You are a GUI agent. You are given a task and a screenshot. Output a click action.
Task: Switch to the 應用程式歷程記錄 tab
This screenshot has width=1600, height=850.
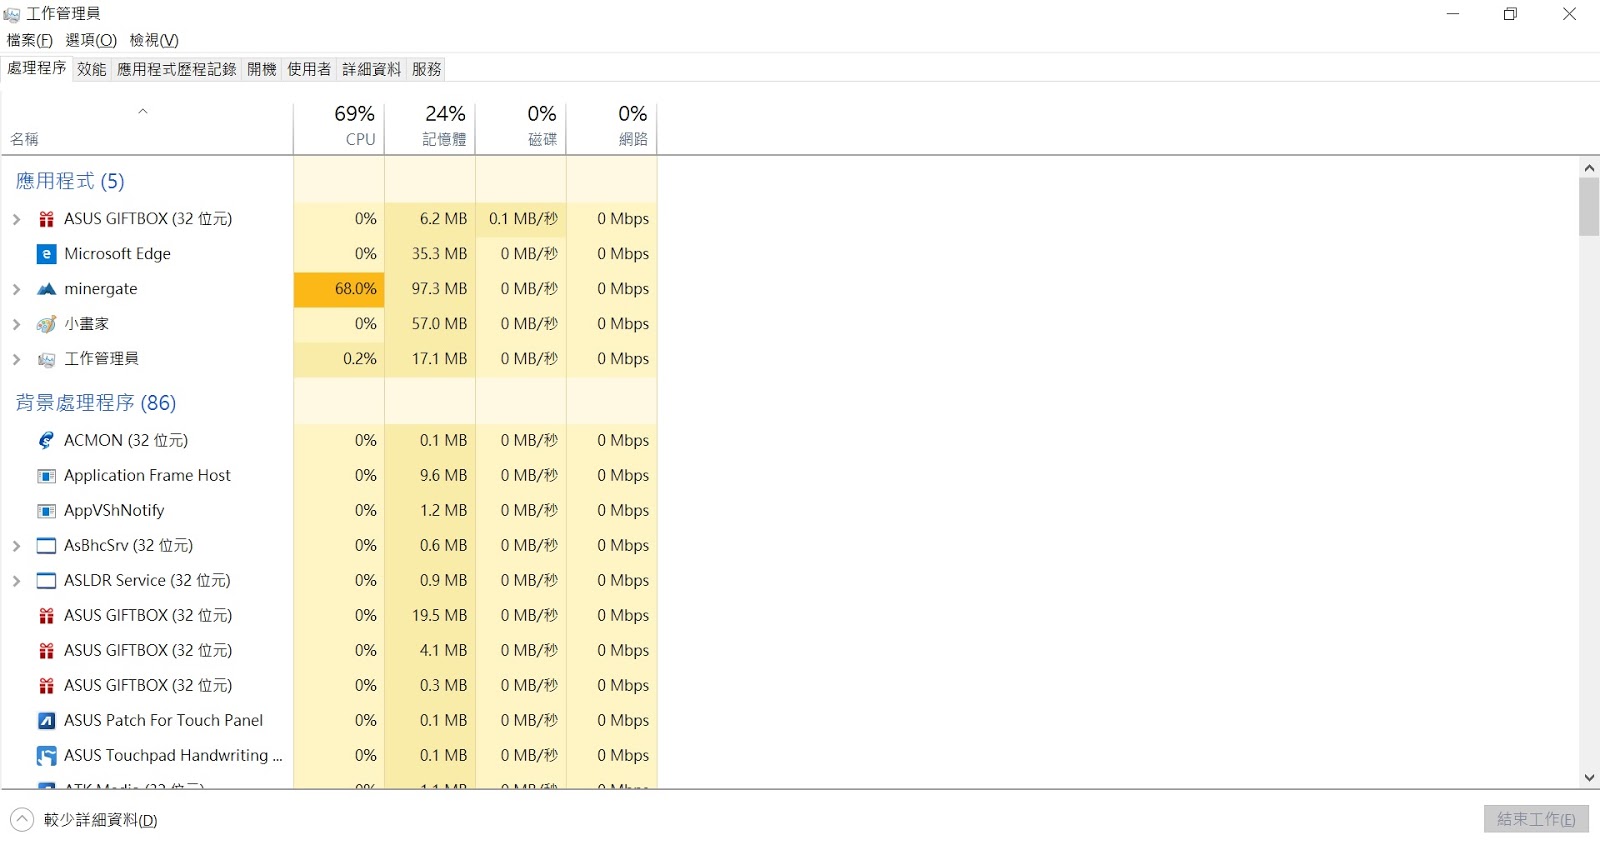pos(177,69)
